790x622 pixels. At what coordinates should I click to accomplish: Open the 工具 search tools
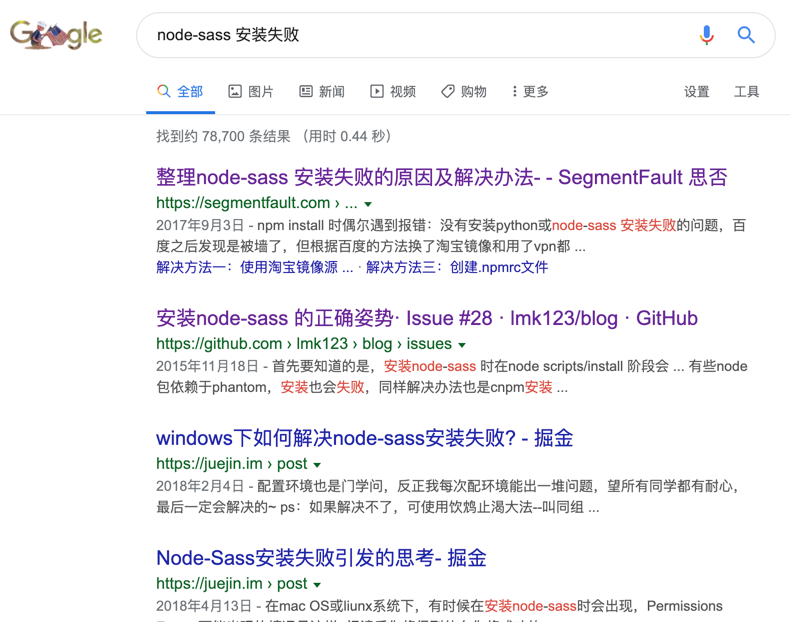pos(746,91)
